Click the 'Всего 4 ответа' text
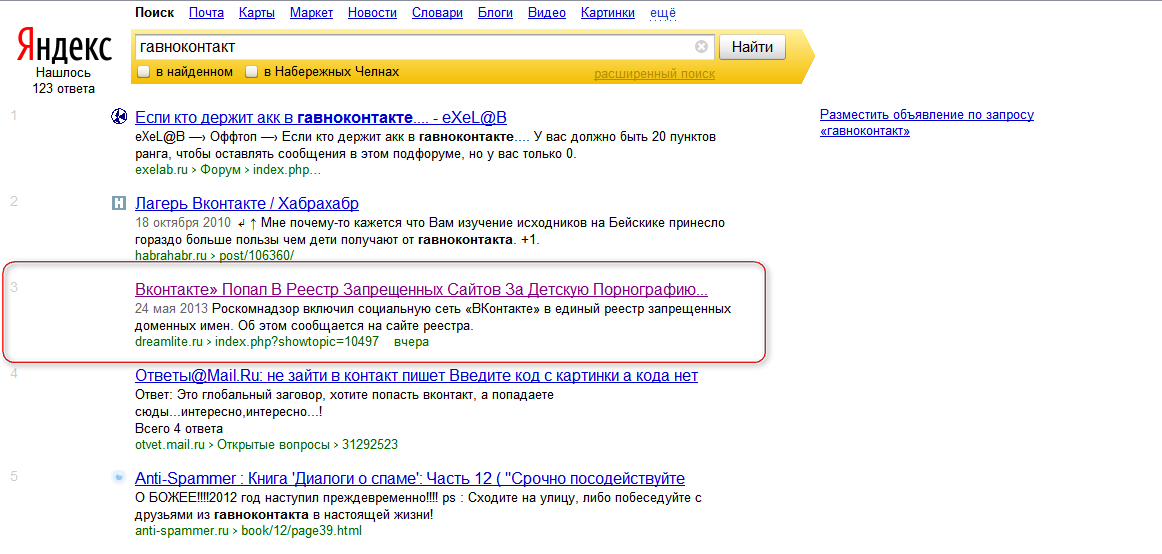Viewport: 1162px width, 554px height. click(x=179, y=428)
